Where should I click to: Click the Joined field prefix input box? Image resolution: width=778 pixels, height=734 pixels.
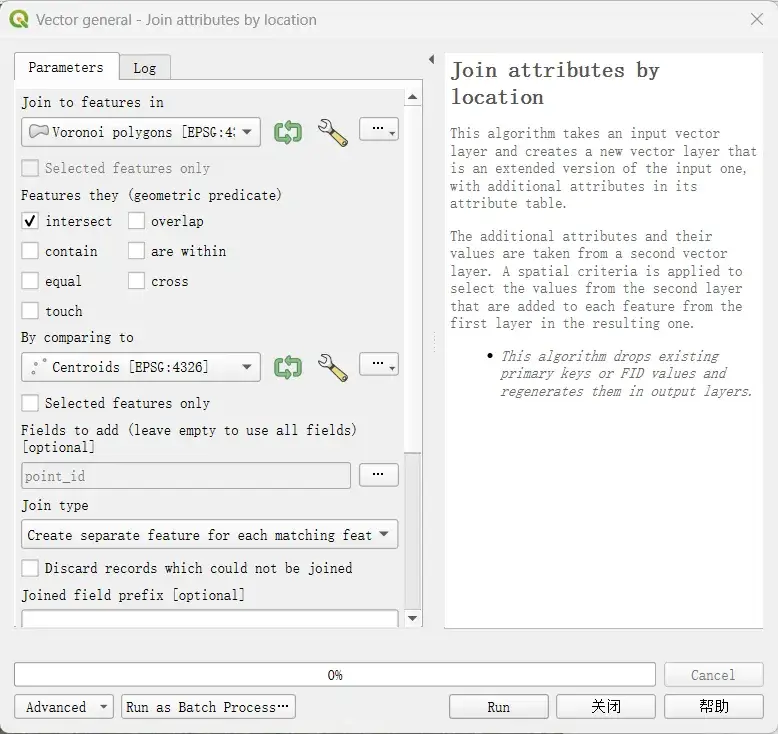click(209, 618)
